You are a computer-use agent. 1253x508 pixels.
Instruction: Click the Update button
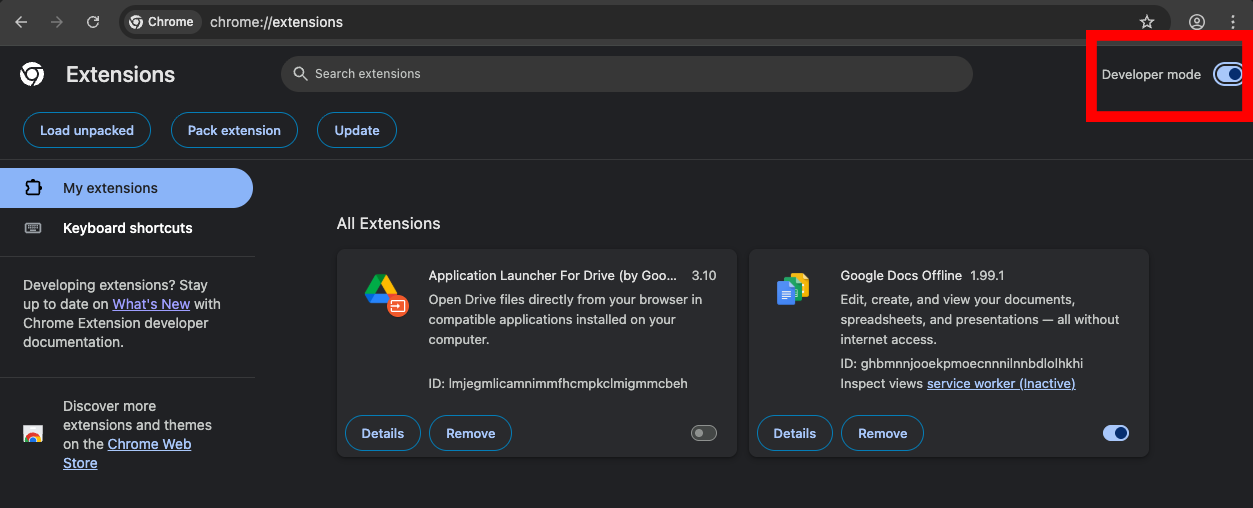357,130
